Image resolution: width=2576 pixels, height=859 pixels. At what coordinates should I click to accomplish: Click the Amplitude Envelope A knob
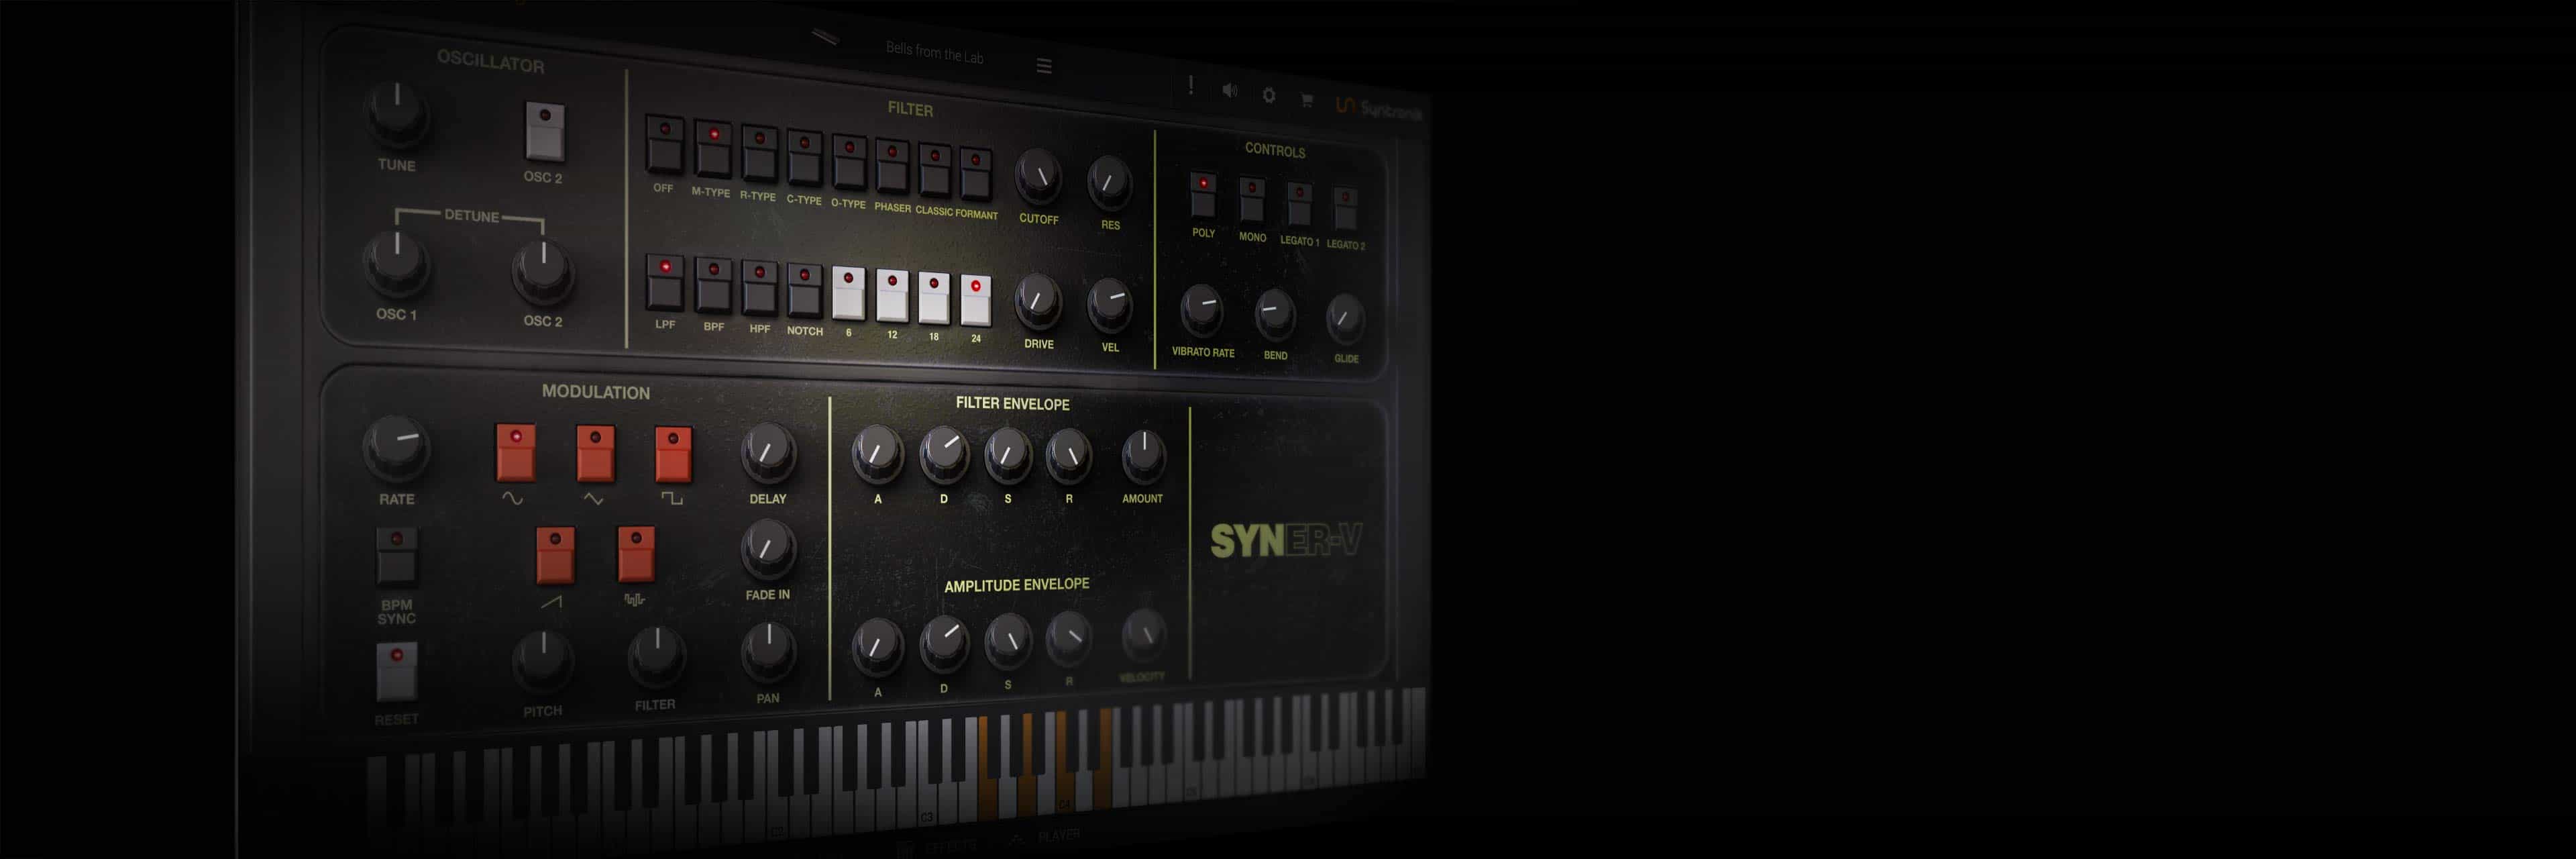(877, 646)
